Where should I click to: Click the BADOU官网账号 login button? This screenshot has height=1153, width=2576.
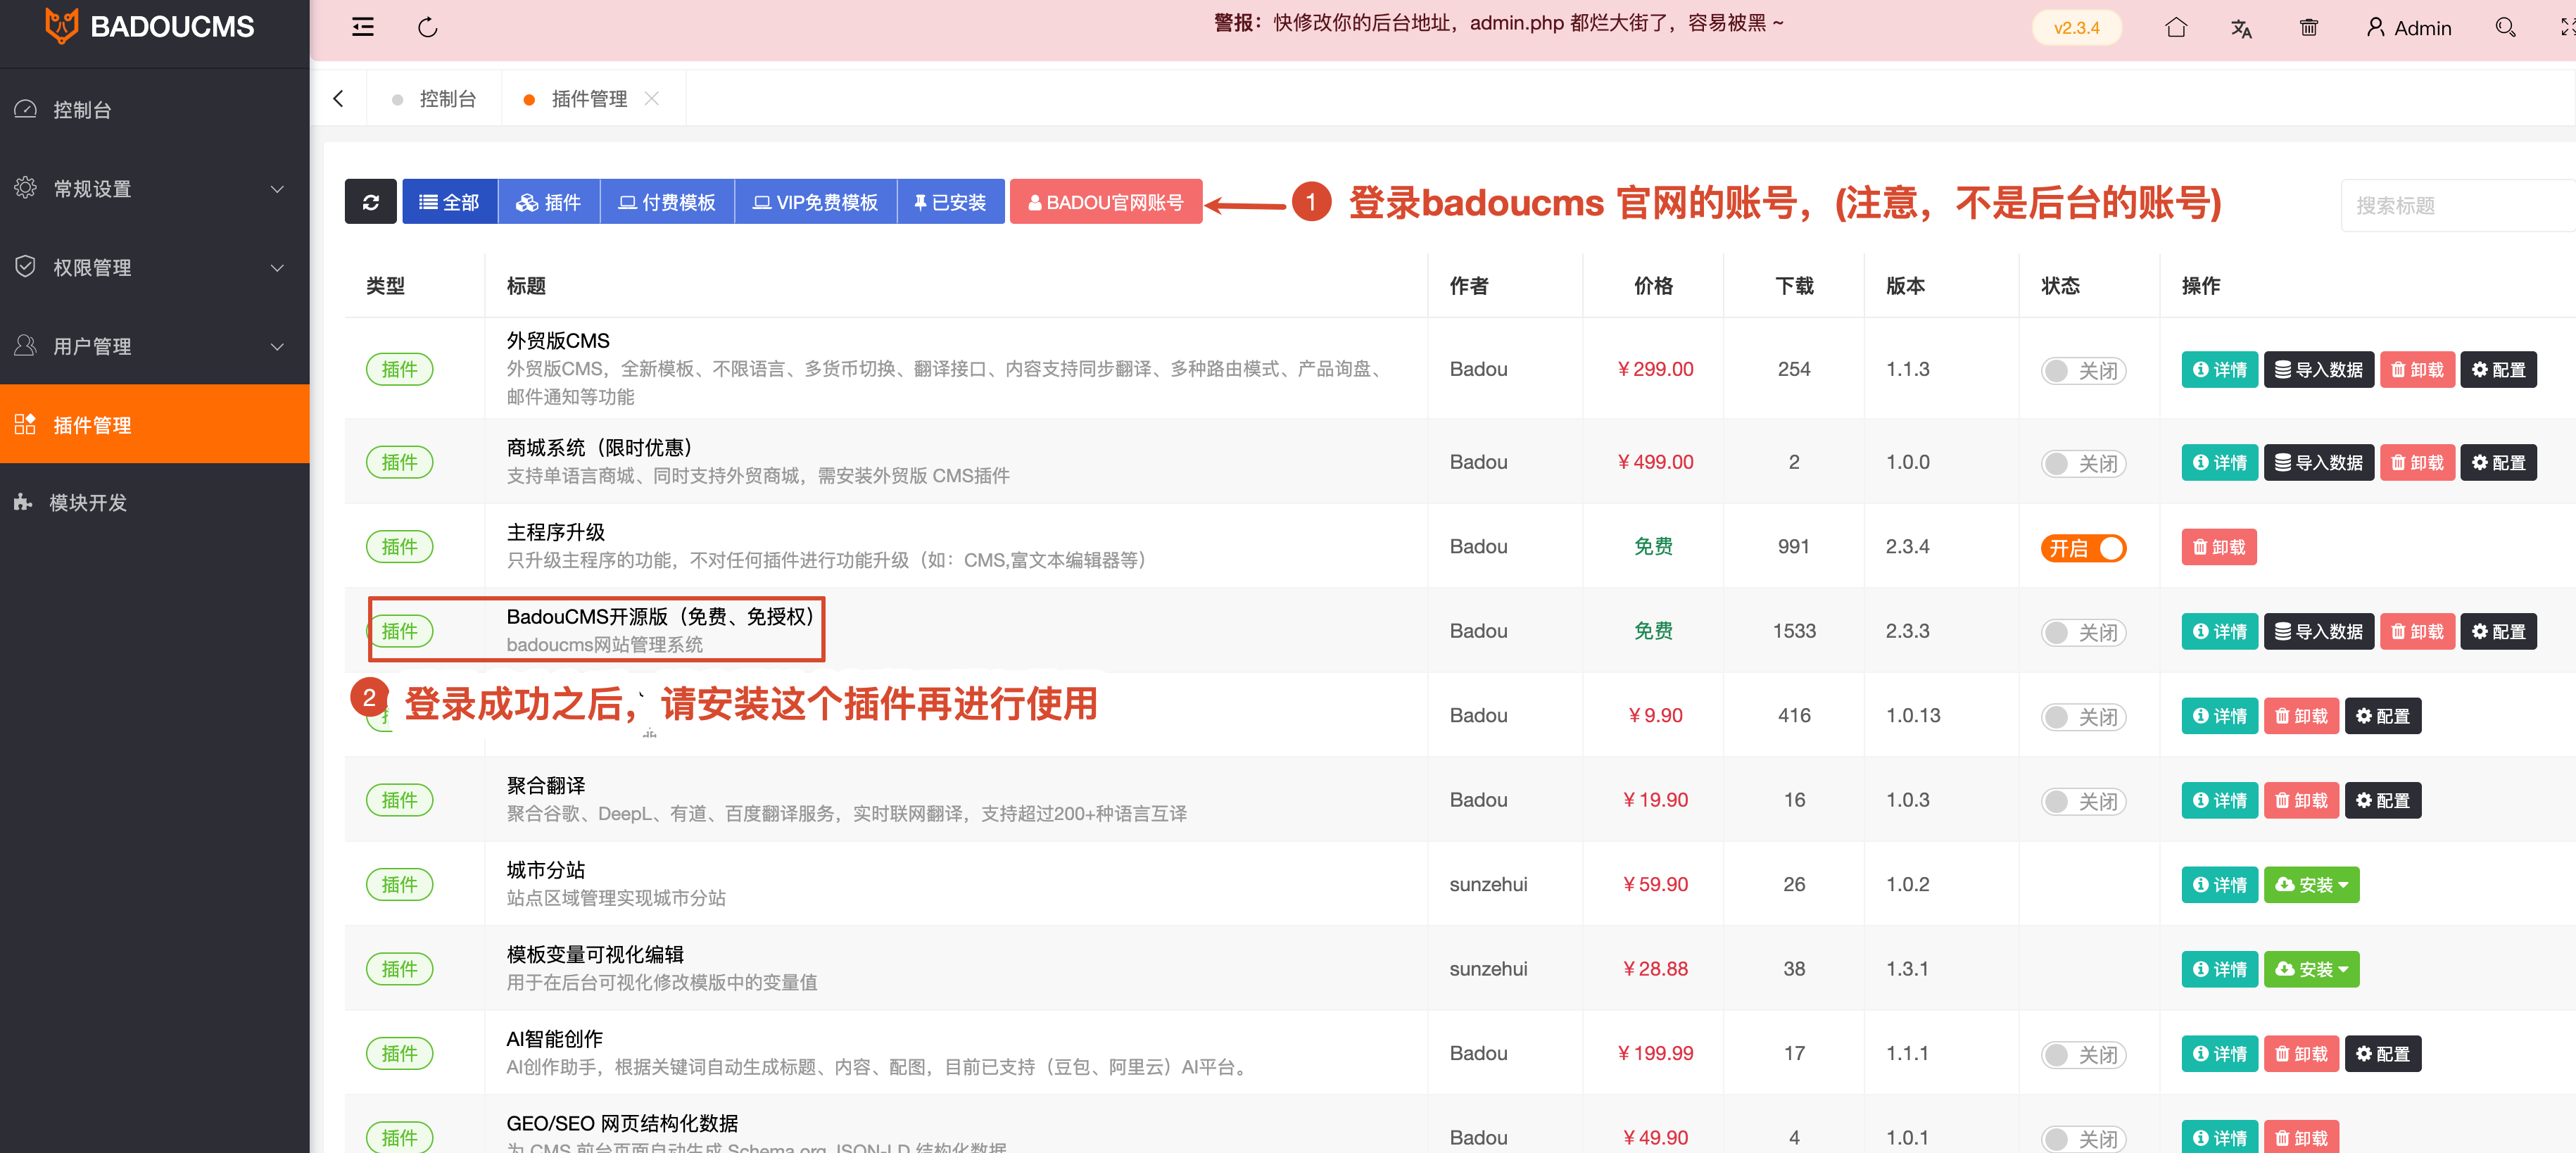[1106, 202]
